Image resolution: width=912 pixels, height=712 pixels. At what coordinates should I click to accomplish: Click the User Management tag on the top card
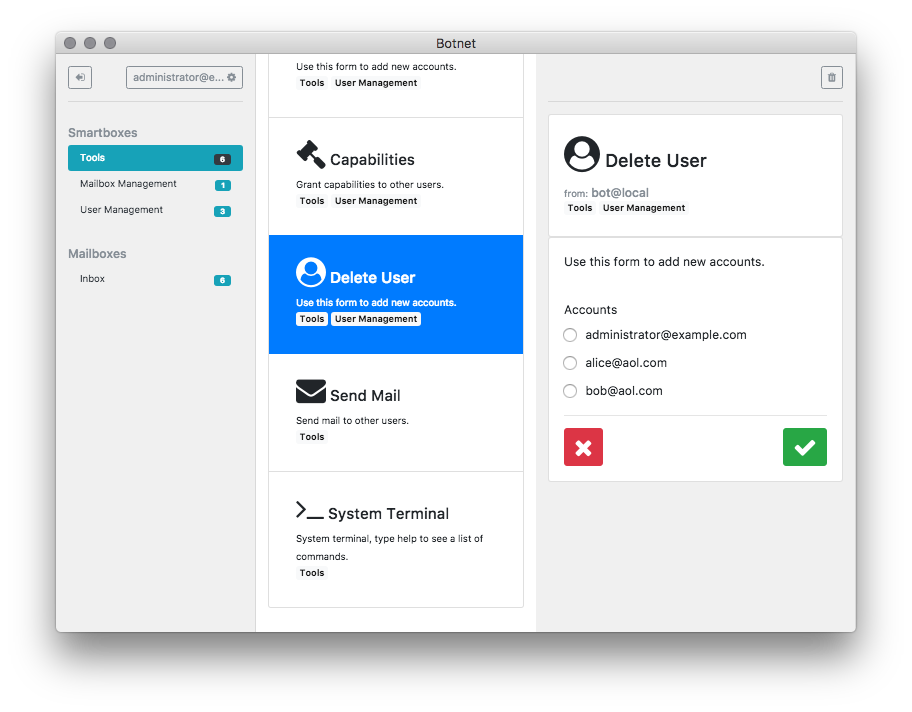pos(376,83)
